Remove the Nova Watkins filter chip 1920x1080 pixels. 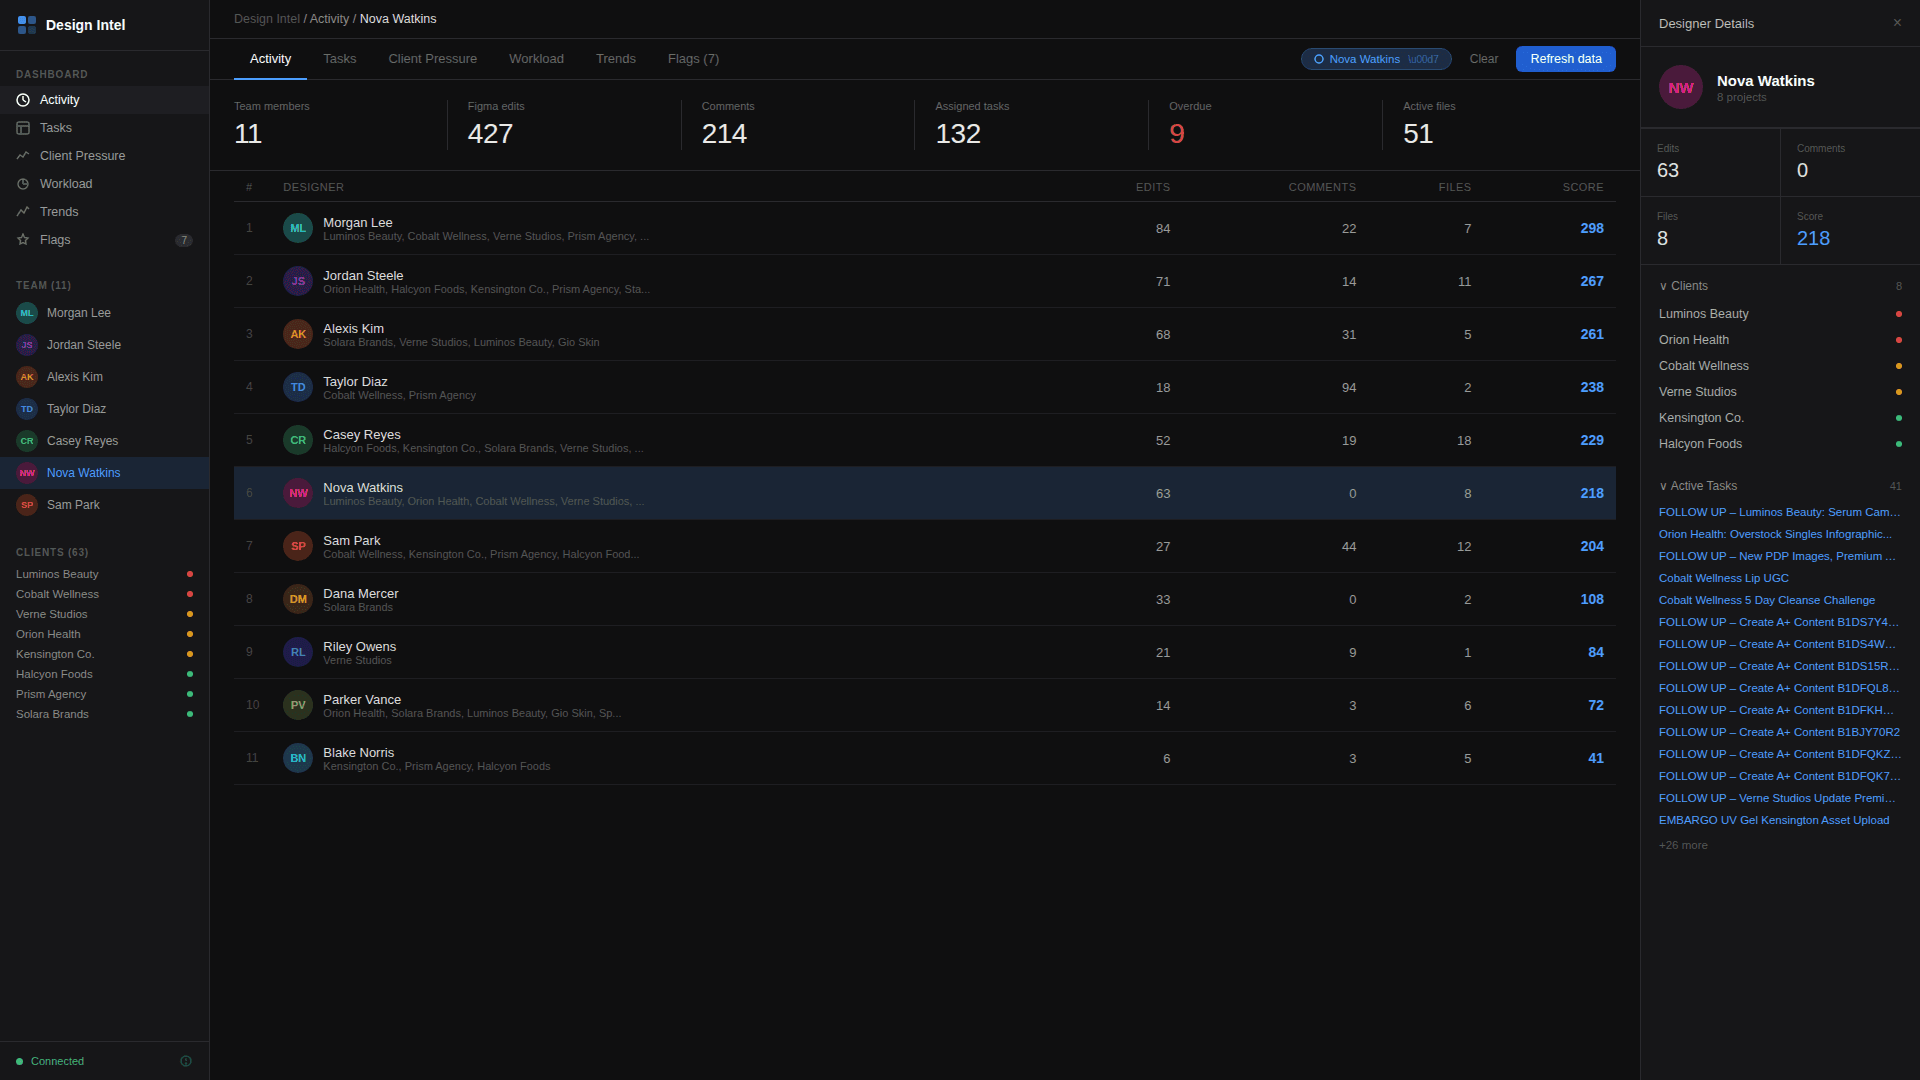1423,59
